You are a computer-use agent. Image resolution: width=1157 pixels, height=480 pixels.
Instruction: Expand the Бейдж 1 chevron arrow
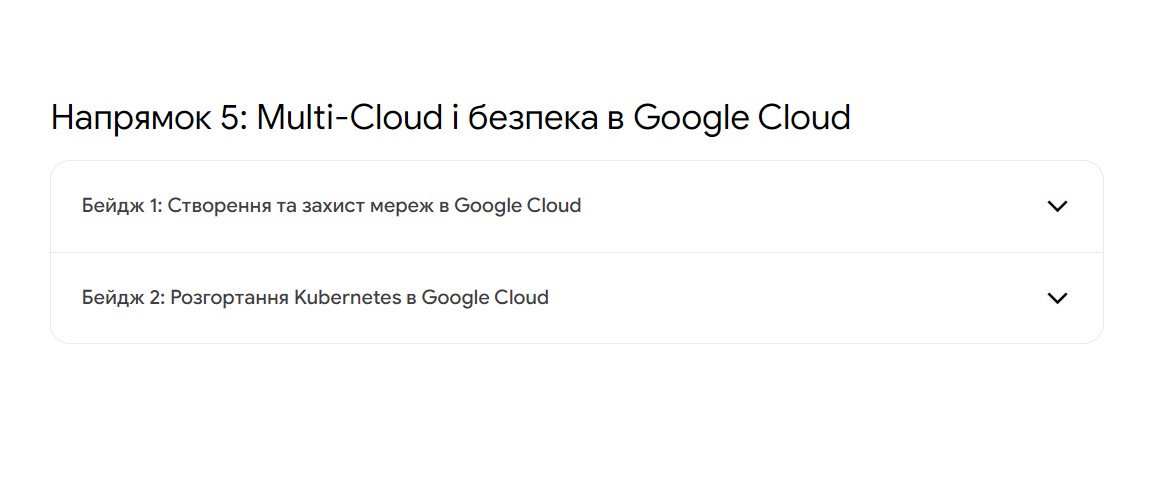1057,206
